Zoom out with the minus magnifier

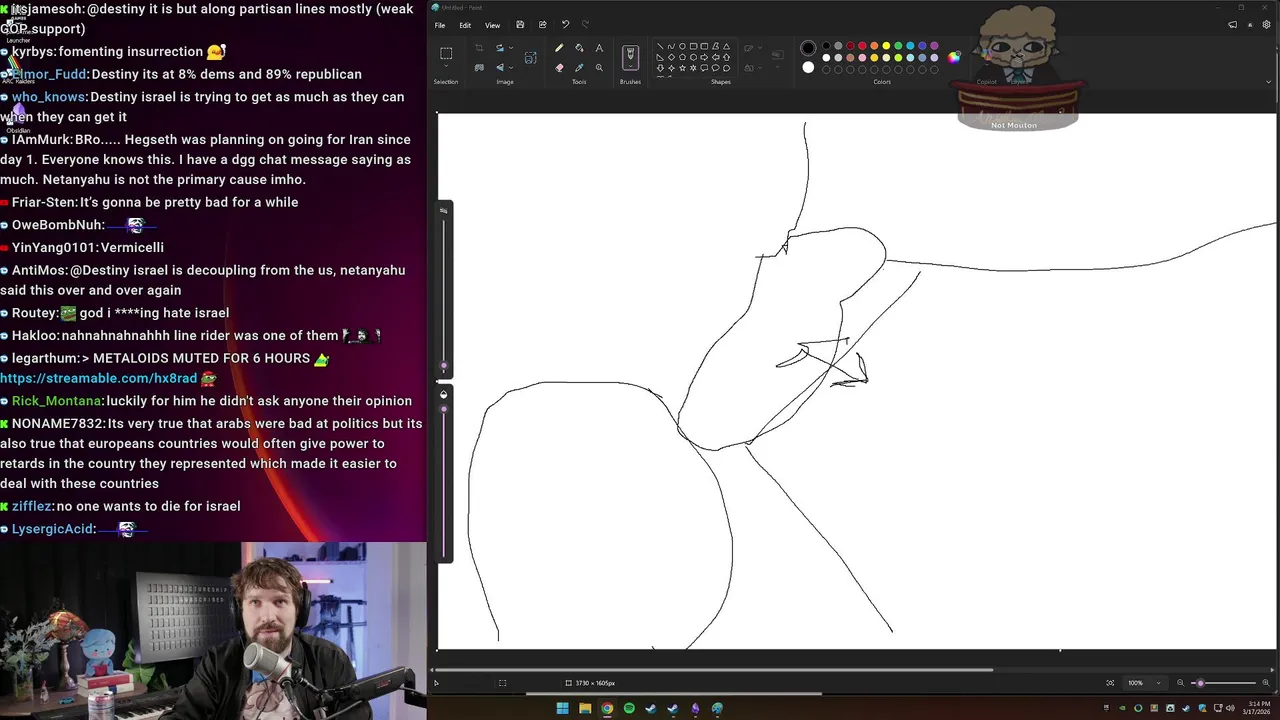[1181, 683]
